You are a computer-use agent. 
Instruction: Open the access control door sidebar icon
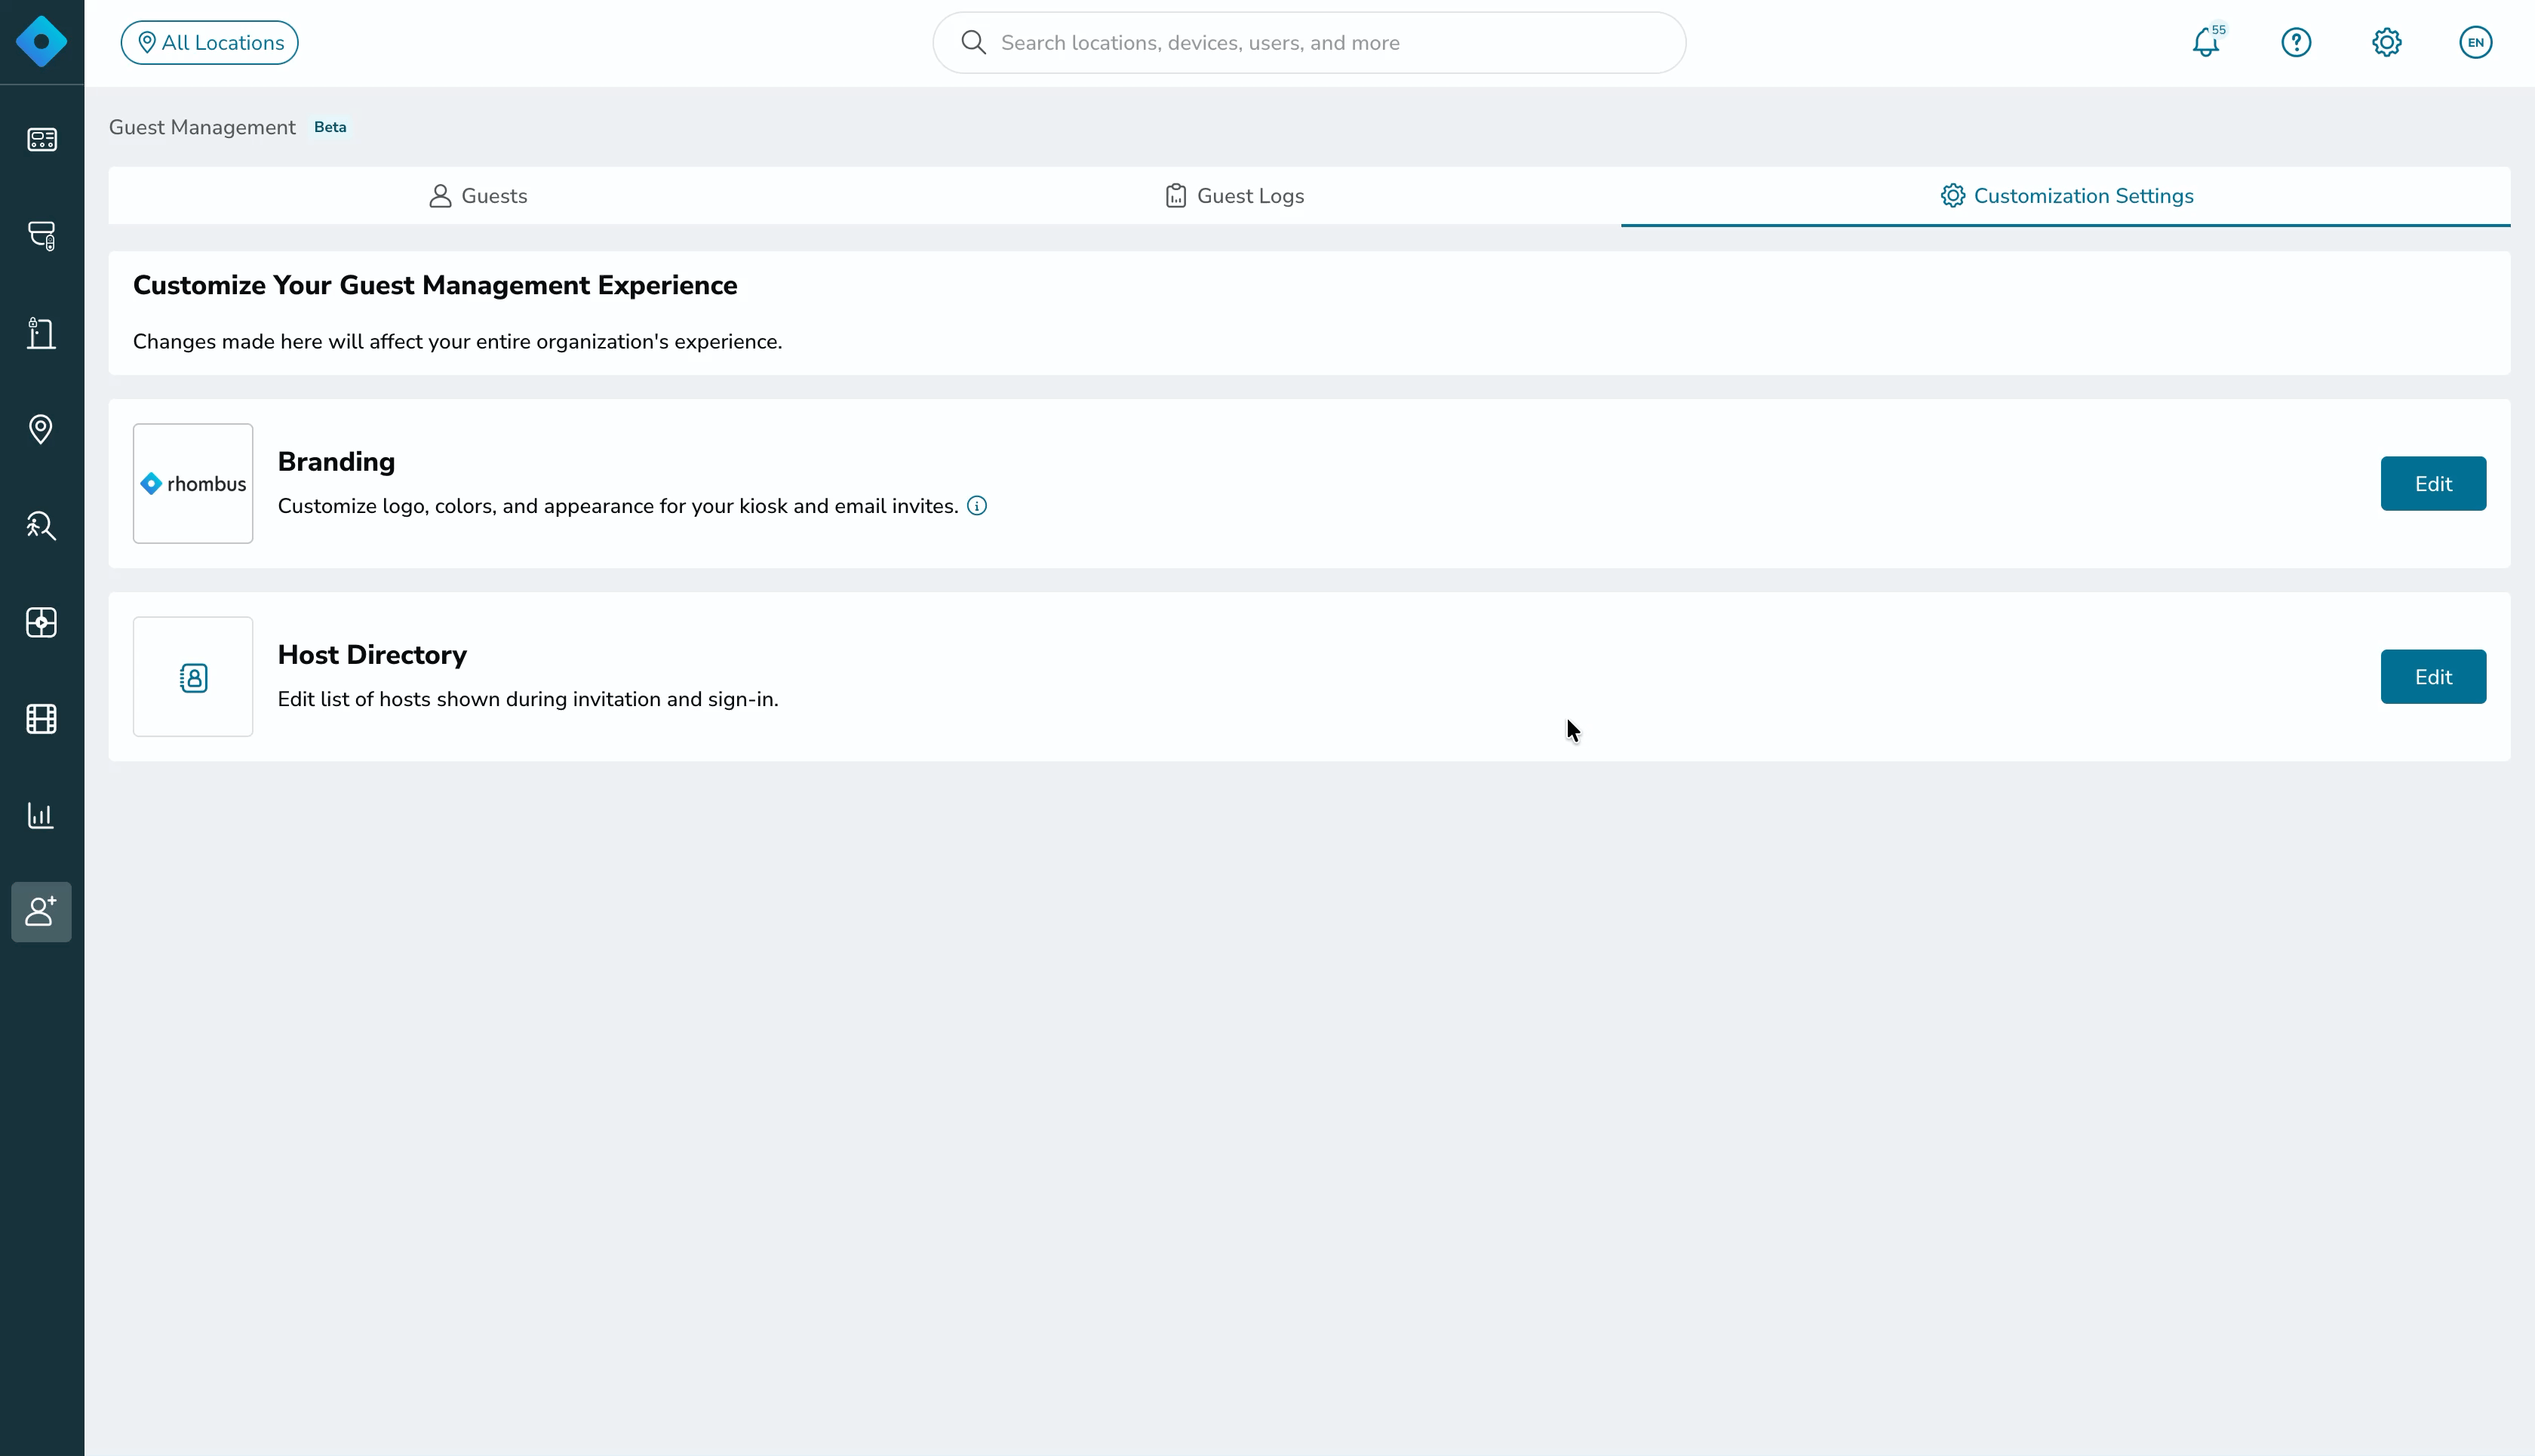coord(41,333)
